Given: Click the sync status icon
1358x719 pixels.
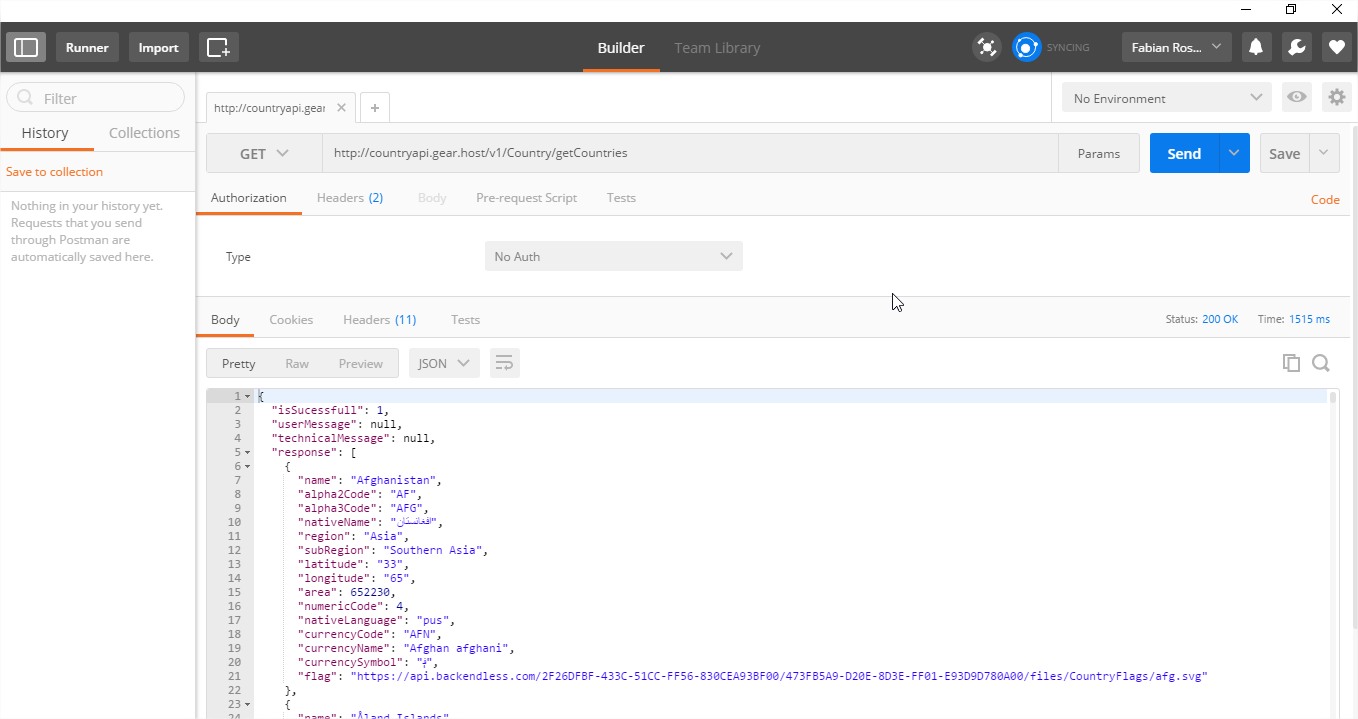Looking at the screenshot, I should (x=1026, y=47).
